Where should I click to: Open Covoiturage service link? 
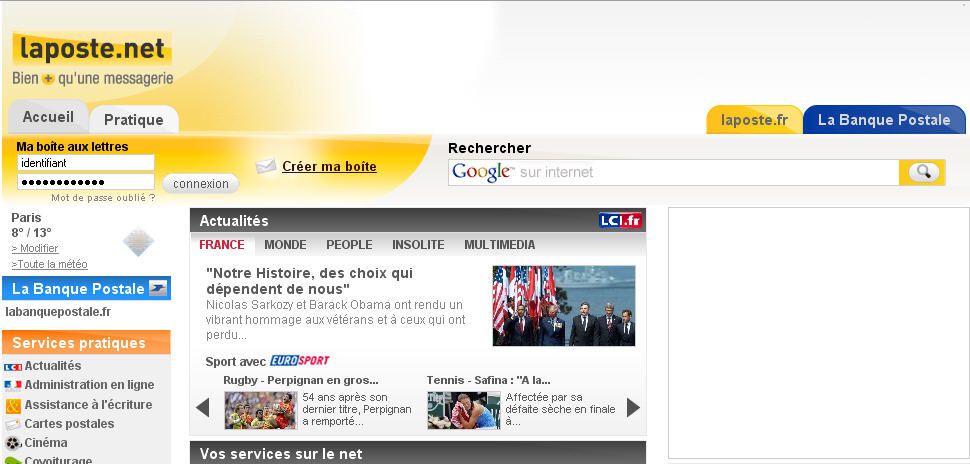pyautogui.click(x=58, y=460)
